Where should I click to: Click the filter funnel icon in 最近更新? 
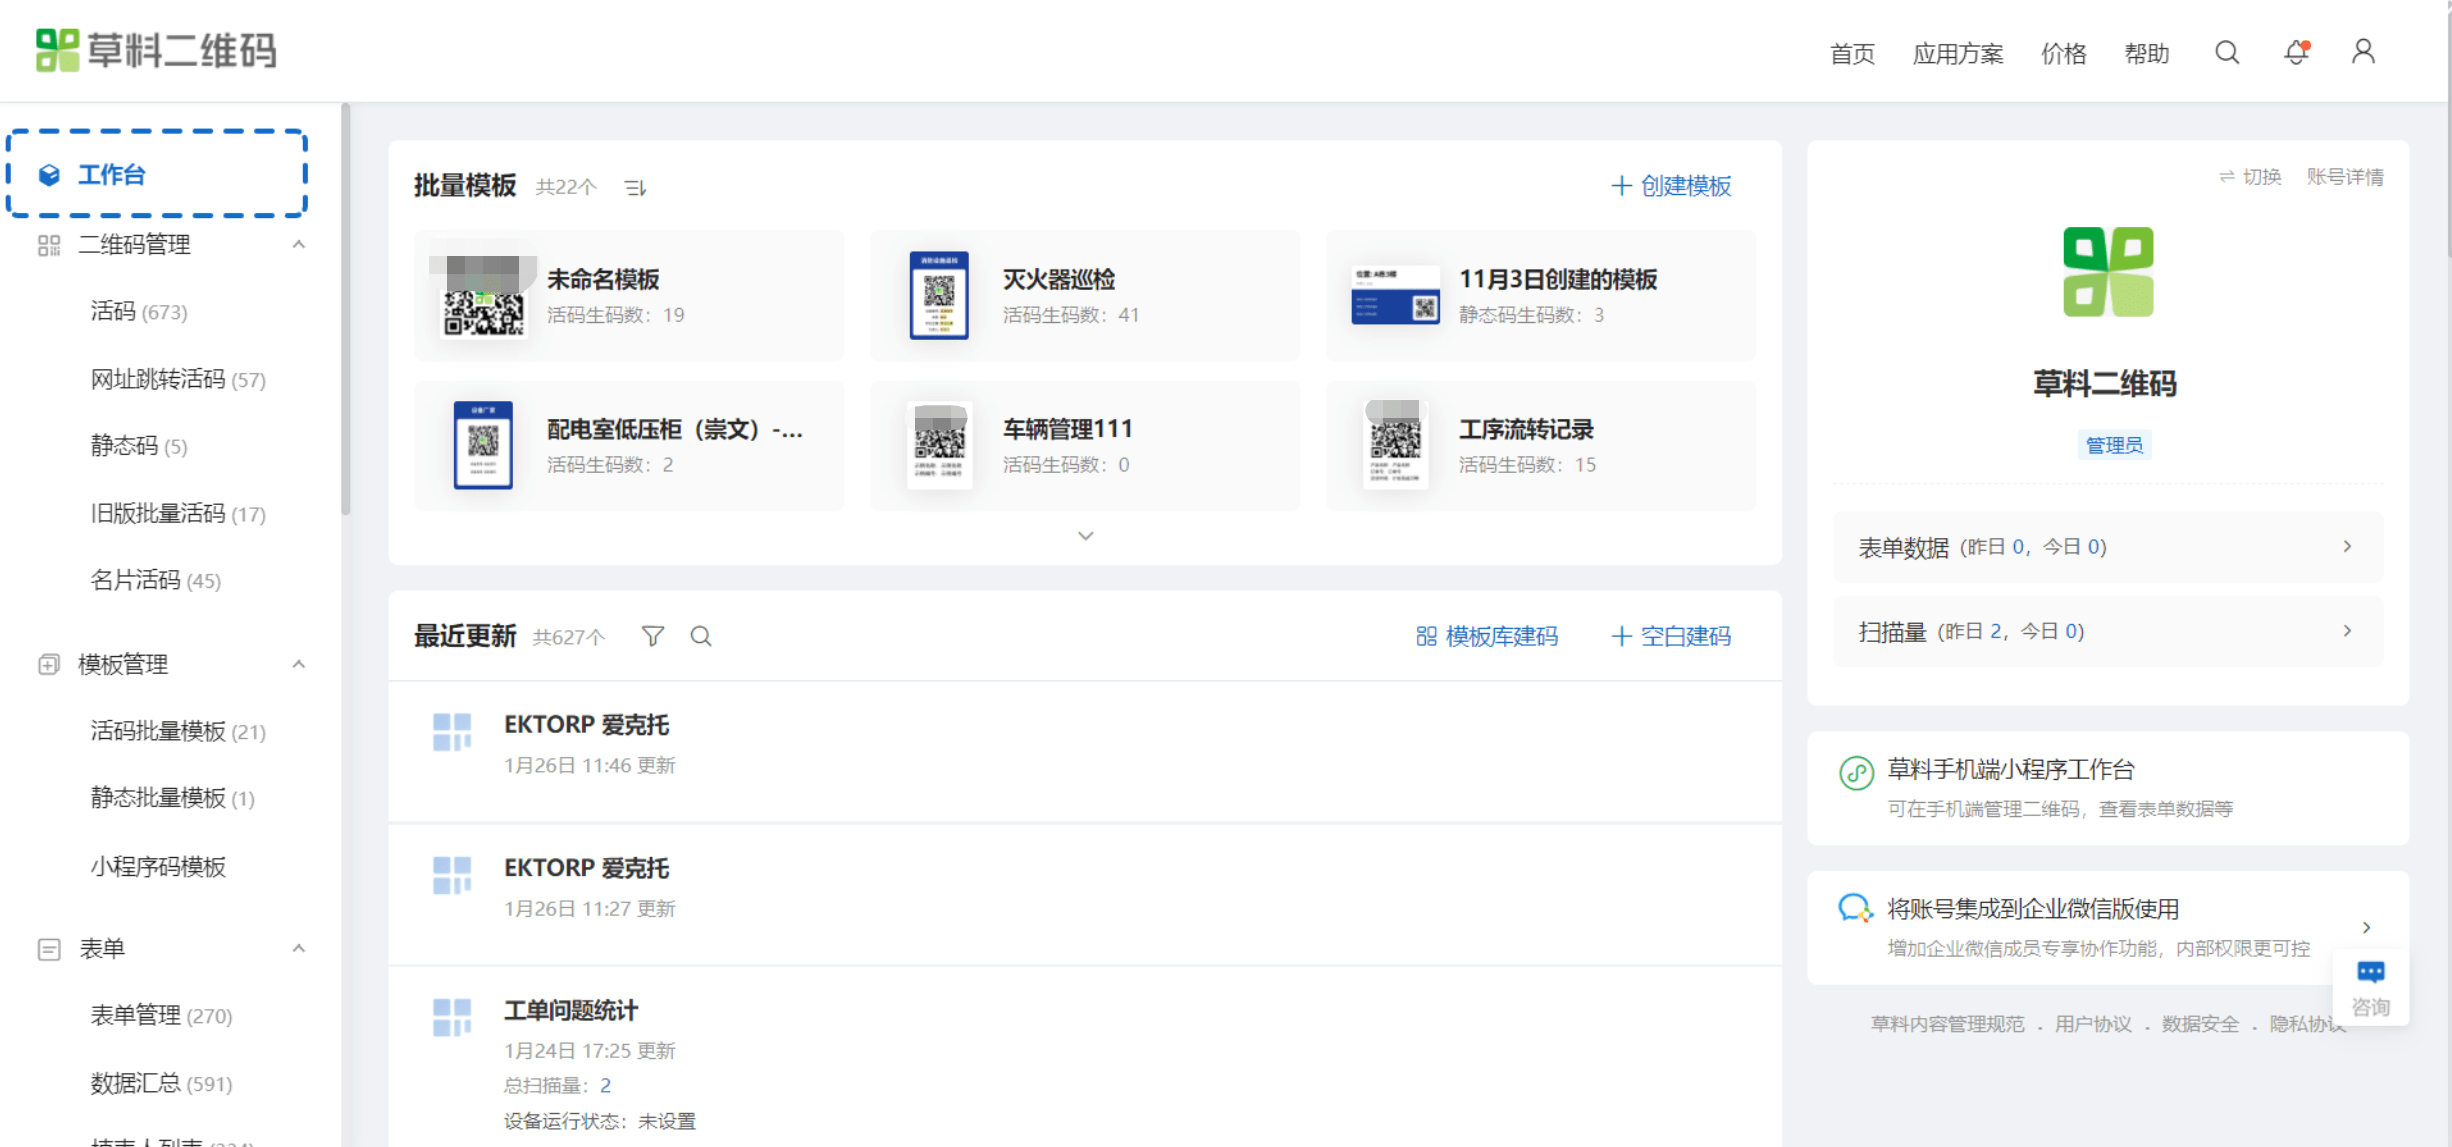(x=652, y=636)
